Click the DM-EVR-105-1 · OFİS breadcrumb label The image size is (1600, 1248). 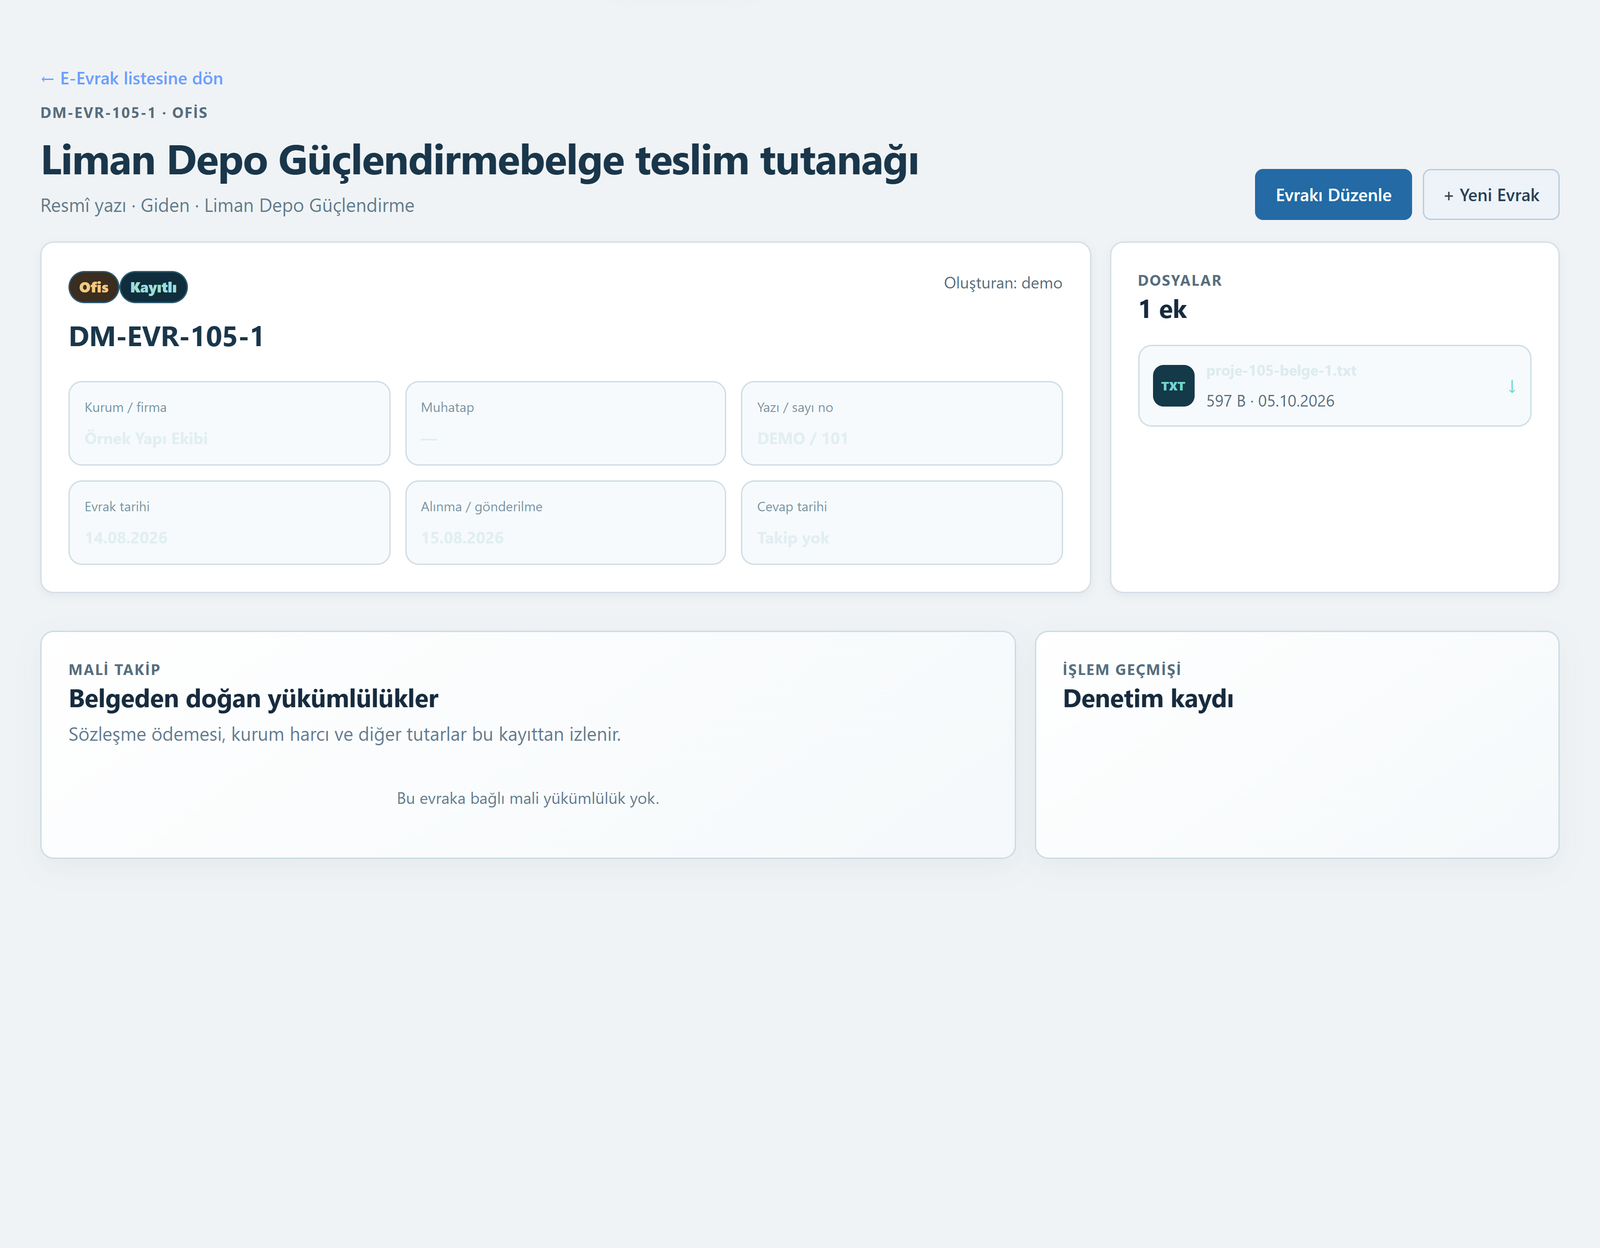pyautogui.click(x=124, y=113)
